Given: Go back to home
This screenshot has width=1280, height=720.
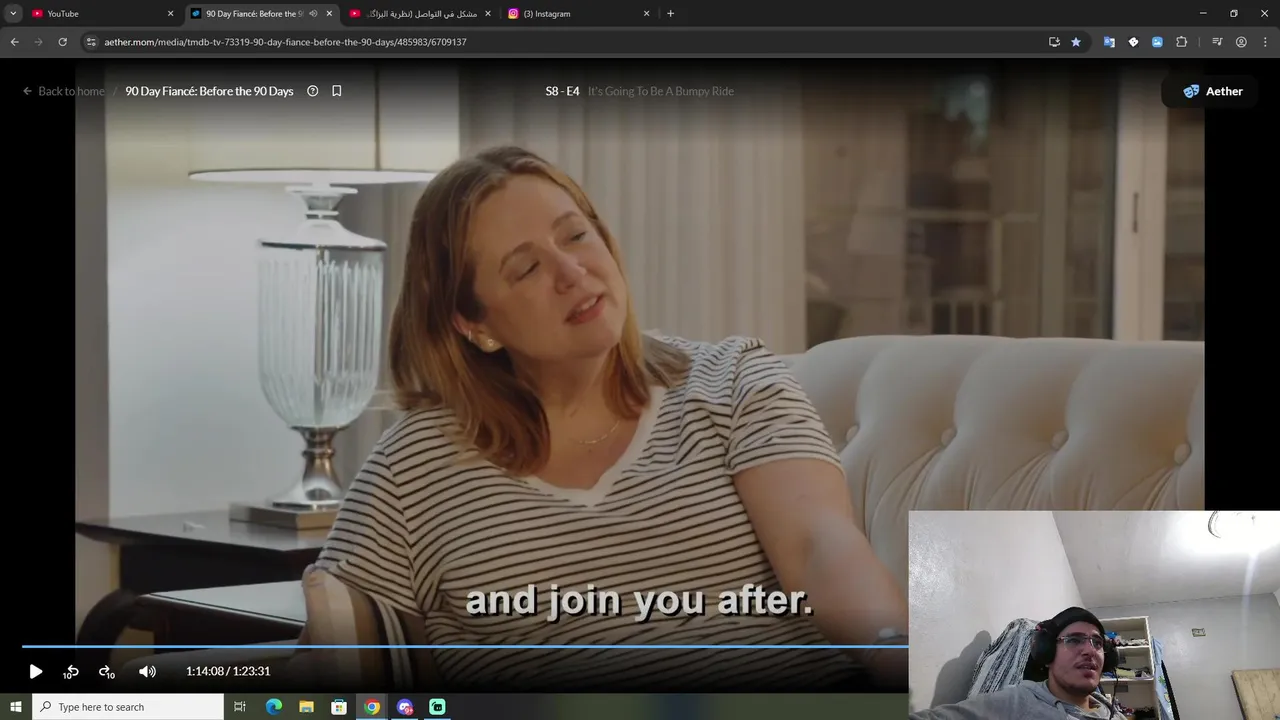Looking at the screenshot, I should pos(63,91).
